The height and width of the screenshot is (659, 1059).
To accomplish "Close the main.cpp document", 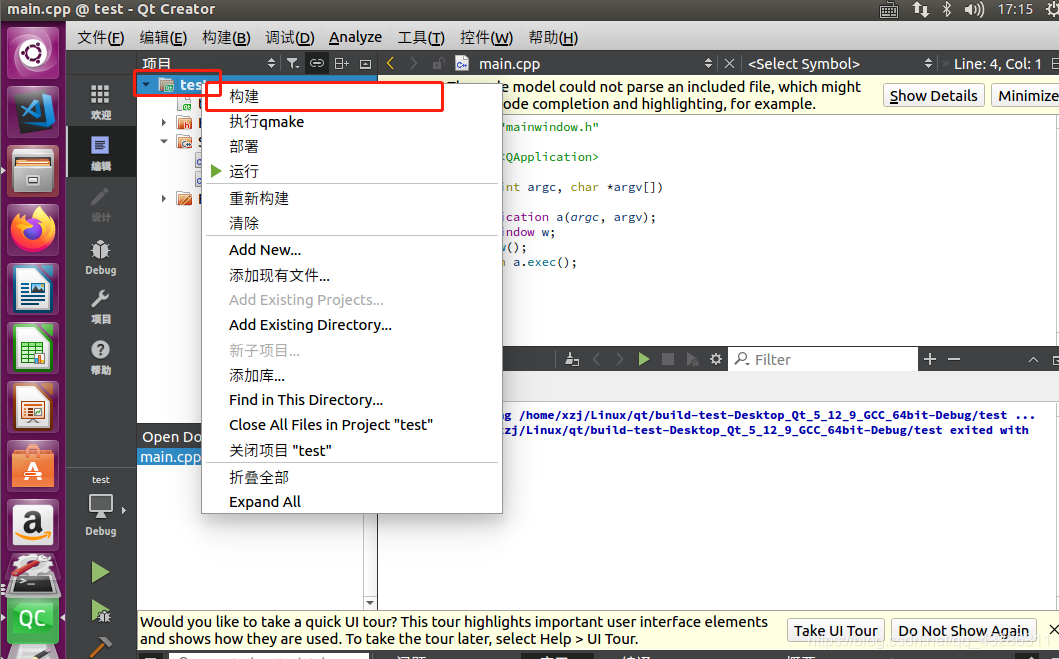I will point(729,63).
